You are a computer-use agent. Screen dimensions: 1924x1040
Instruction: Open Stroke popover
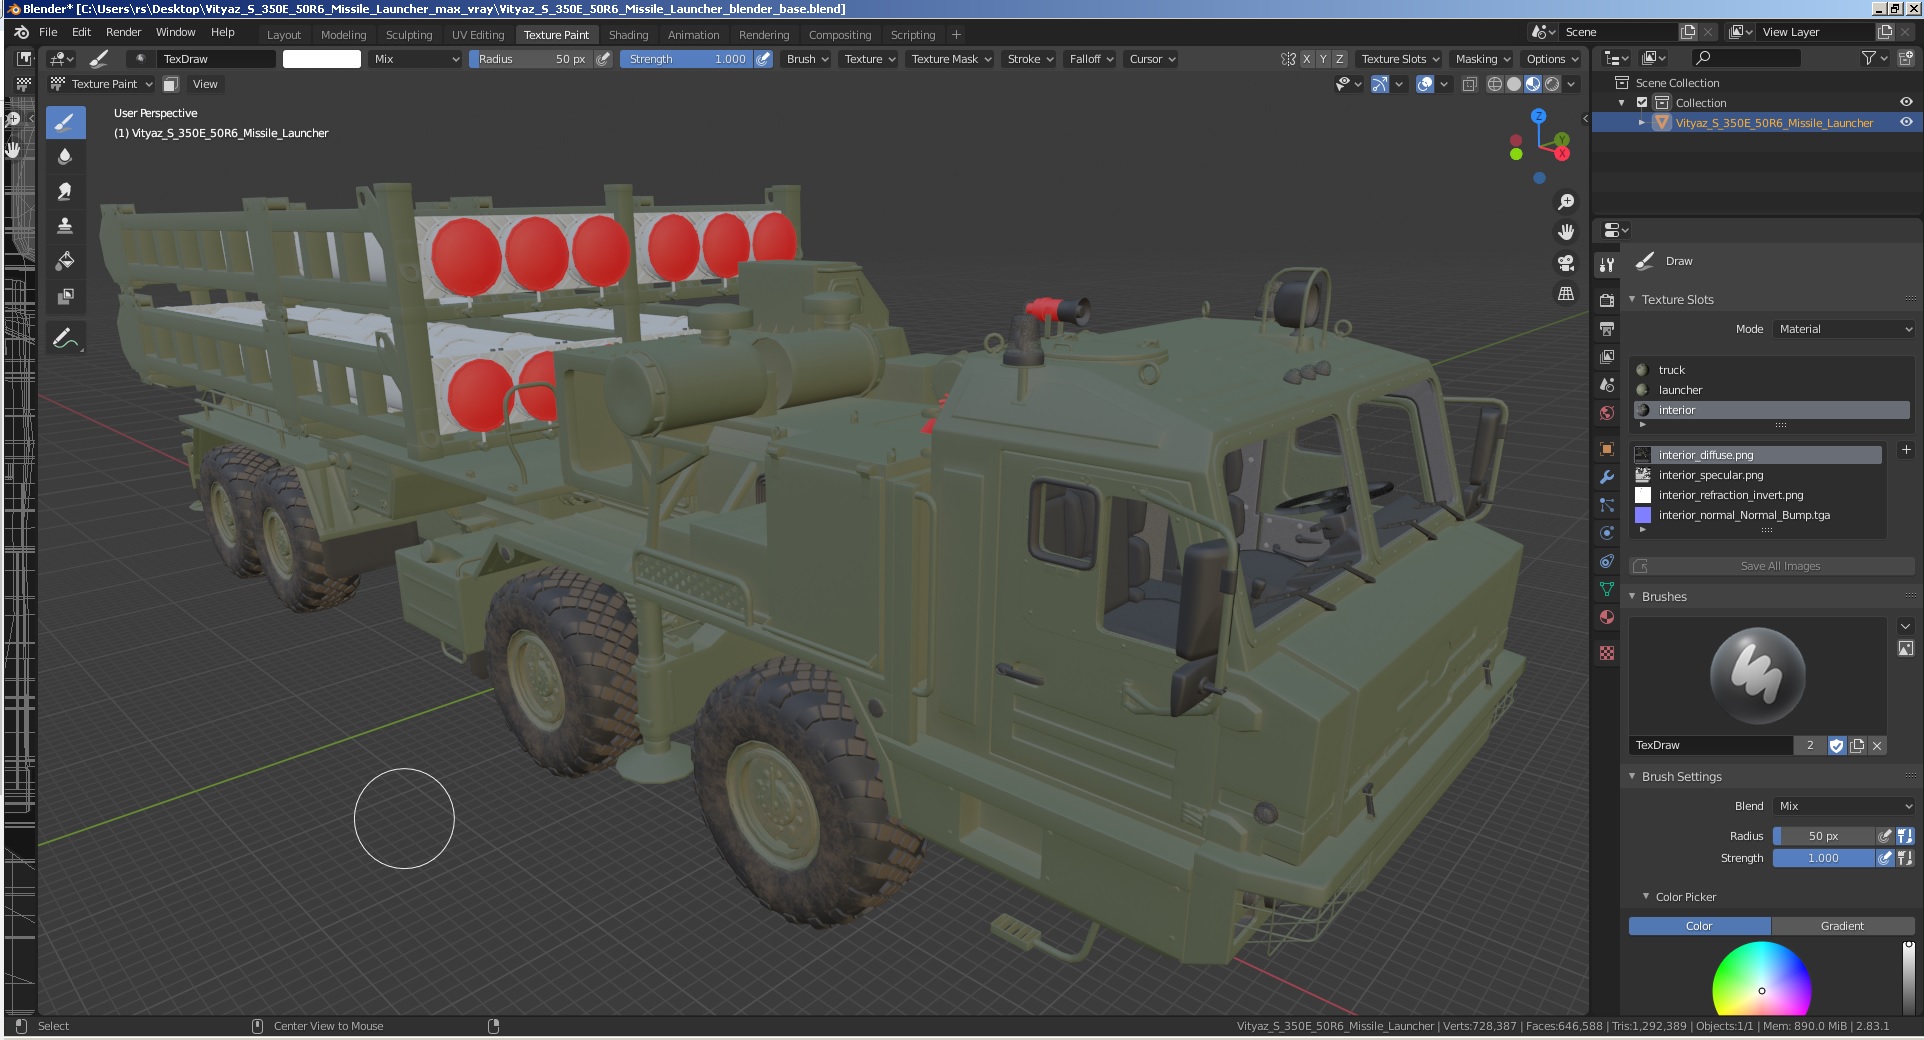(x=1029, y=59)
